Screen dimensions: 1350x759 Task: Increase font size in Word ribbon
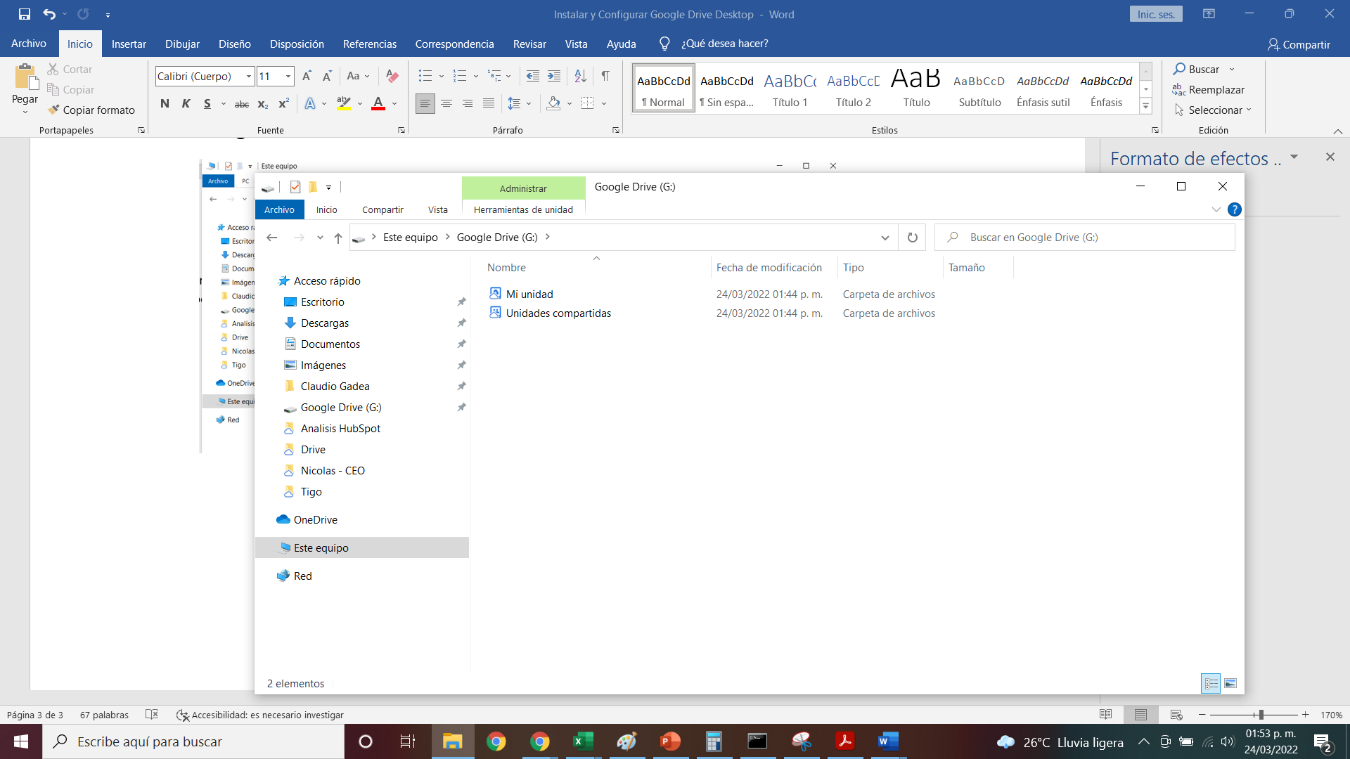[308, 76]
